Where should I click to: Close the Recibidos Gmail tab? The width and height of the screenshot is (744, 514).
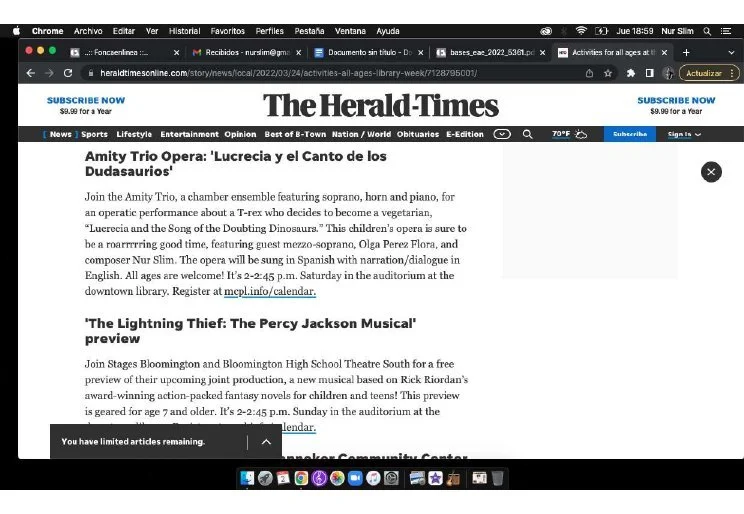[298, 53]
